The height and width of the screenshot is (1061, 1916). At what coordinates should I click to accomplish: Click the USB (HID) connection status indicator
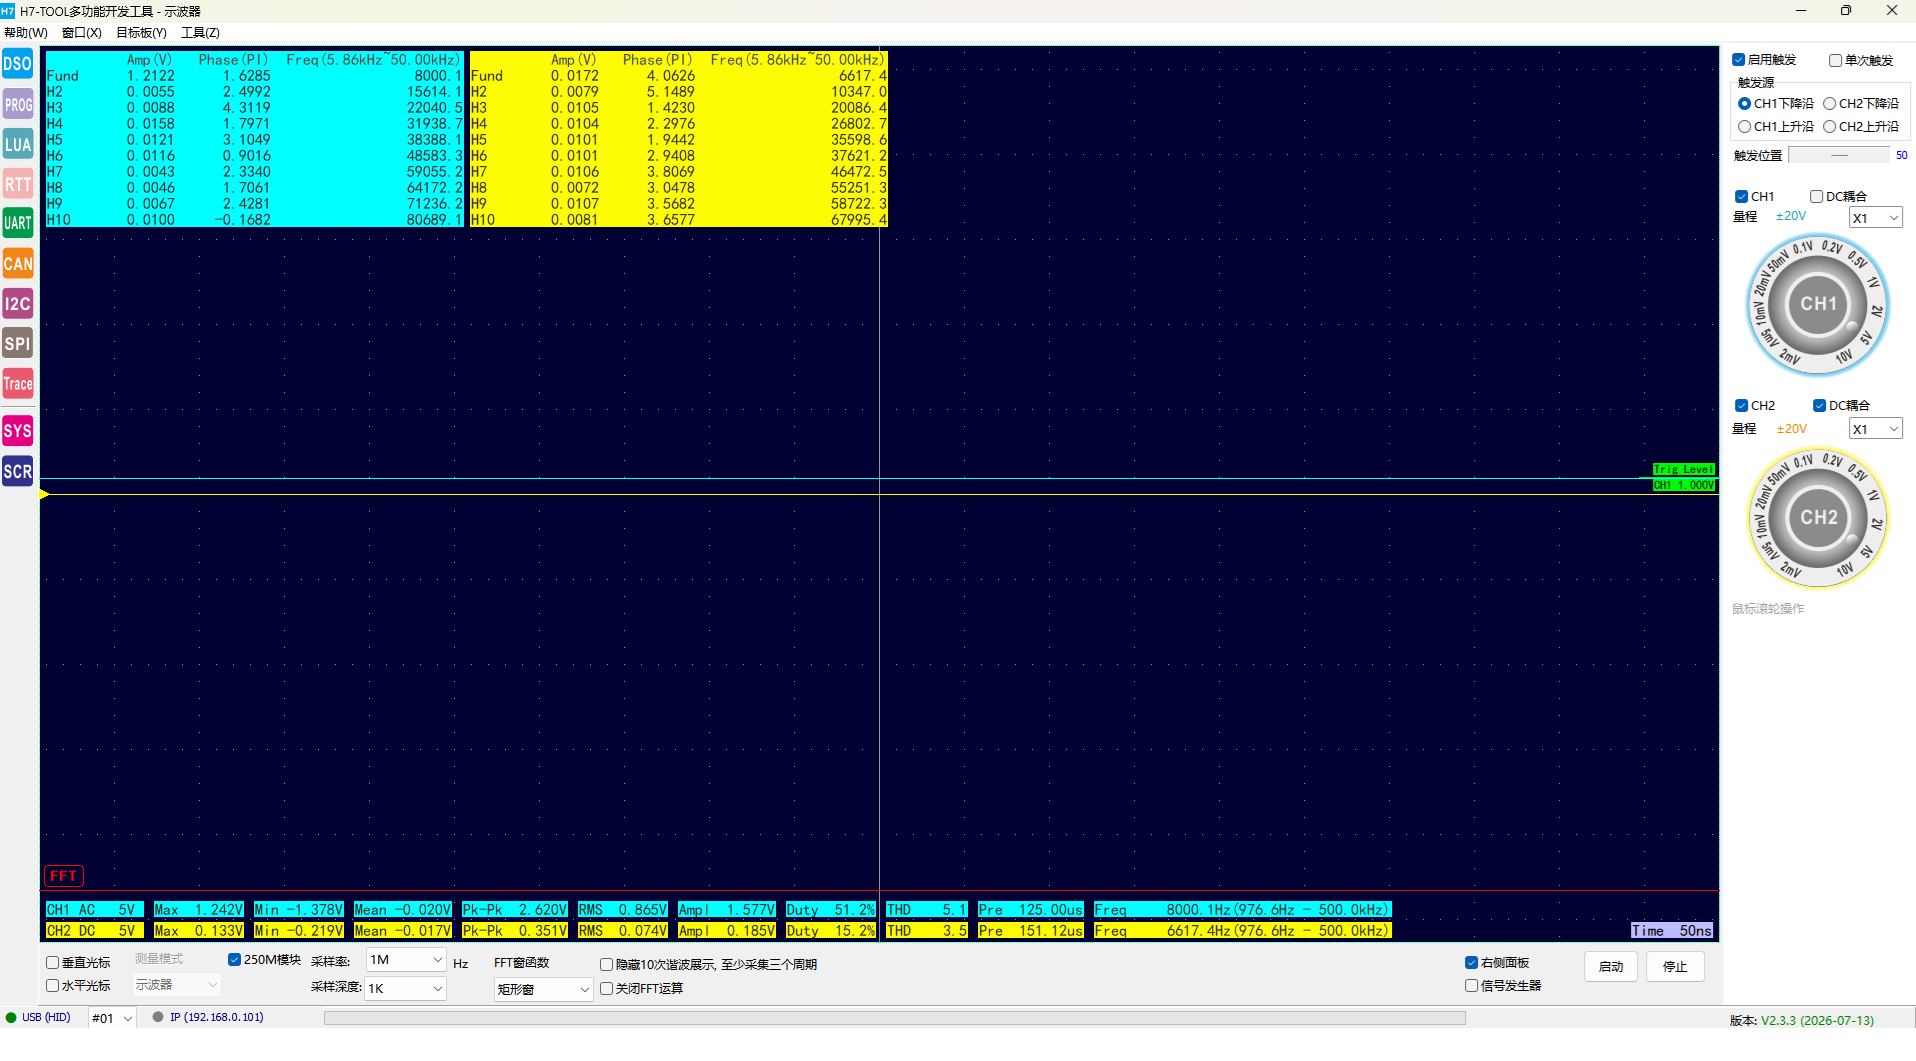[x=38, y=1018]
